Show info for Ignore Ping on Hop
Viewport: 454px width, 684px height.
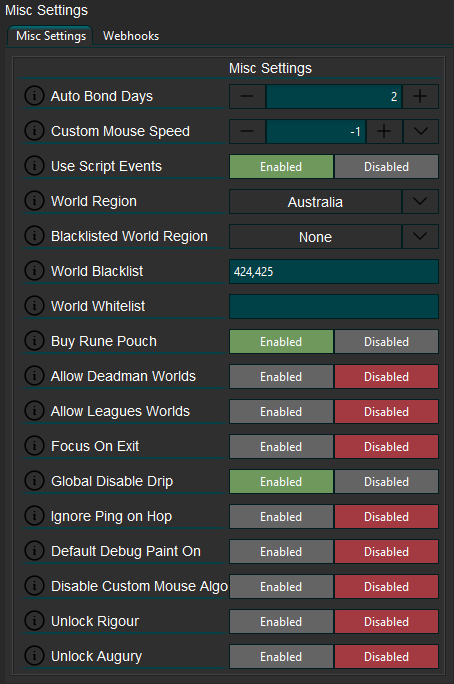click(x=34, y=516)
